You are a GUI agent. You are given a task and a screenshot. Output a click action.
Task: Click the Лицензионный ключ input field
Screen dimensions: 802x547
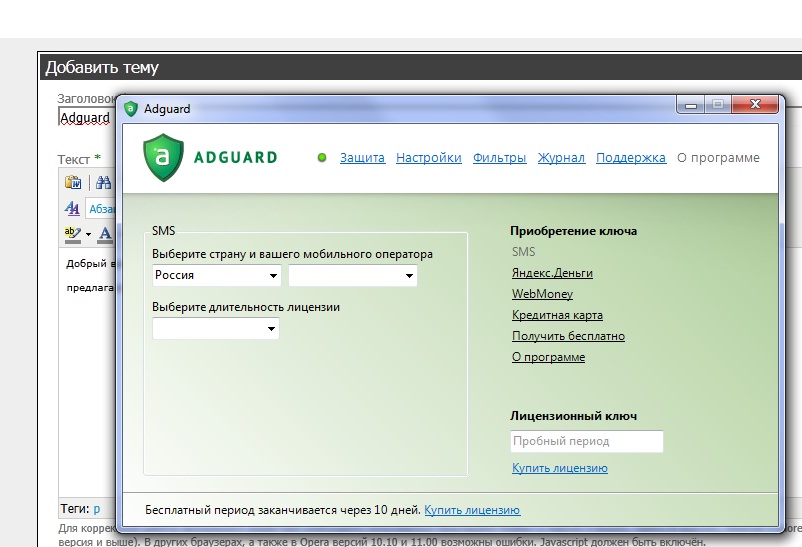pyautogui.click(x=587, y=441)
